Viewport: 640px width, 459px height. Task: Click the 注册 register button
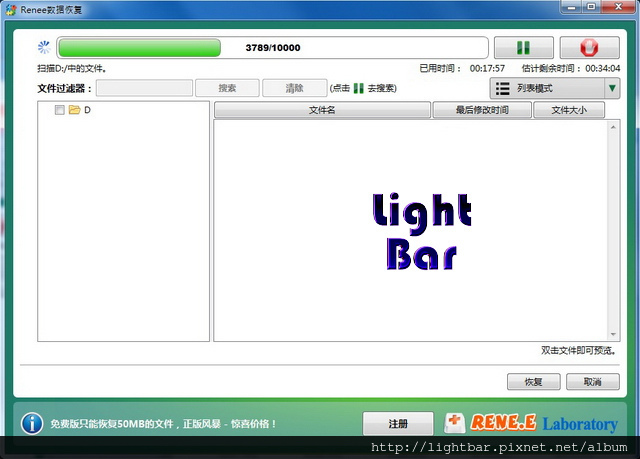pyautogui.click(x=398, y=424)
